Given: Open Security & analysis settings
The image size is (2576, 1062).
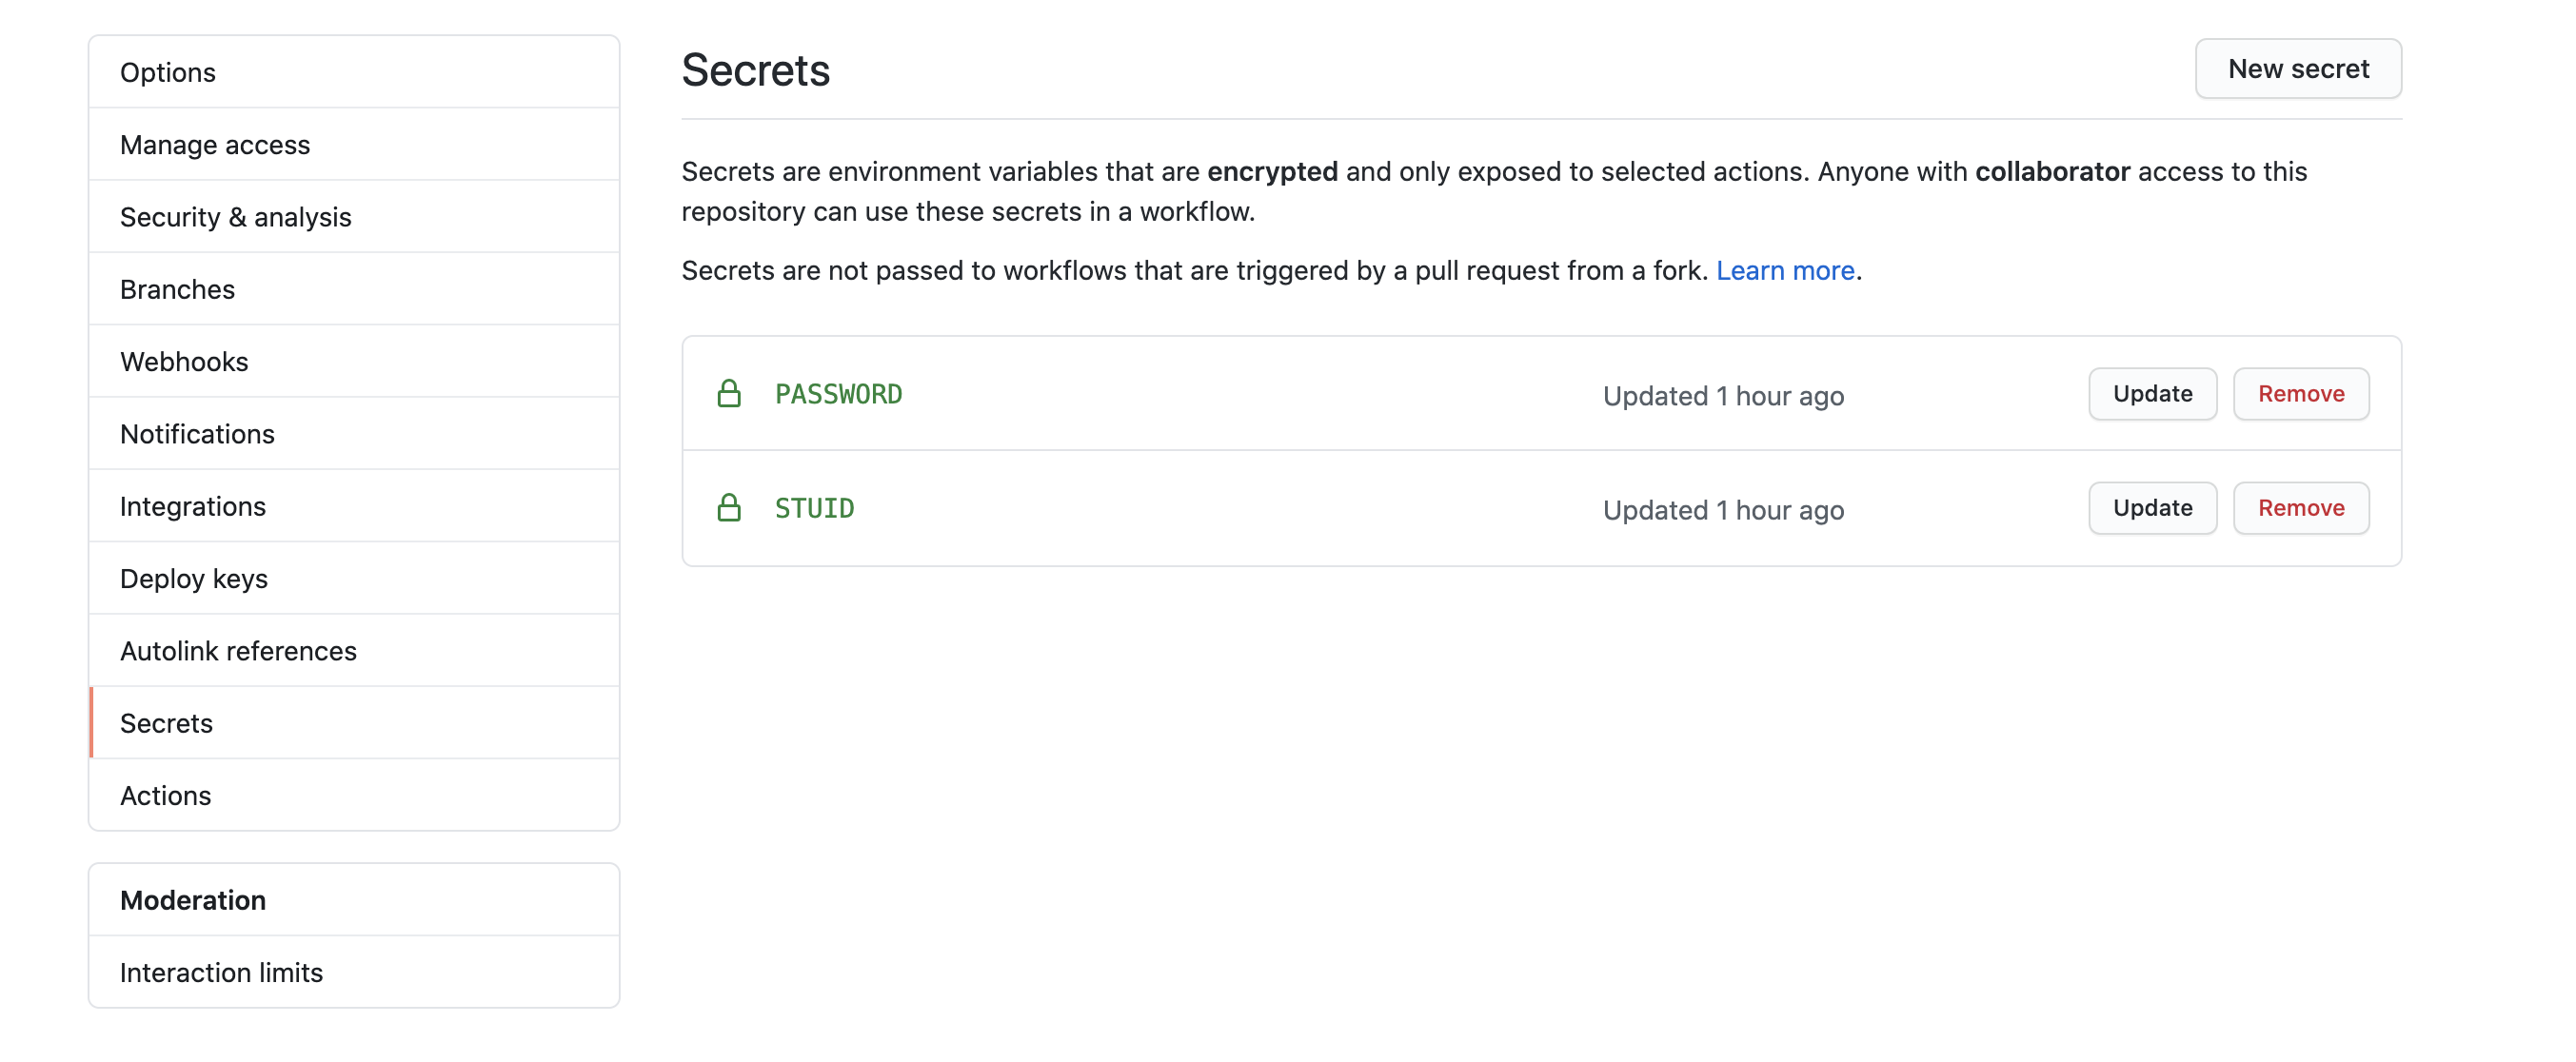Looking at the screenshot, I should pyautogui.click(x=236, y=217).
